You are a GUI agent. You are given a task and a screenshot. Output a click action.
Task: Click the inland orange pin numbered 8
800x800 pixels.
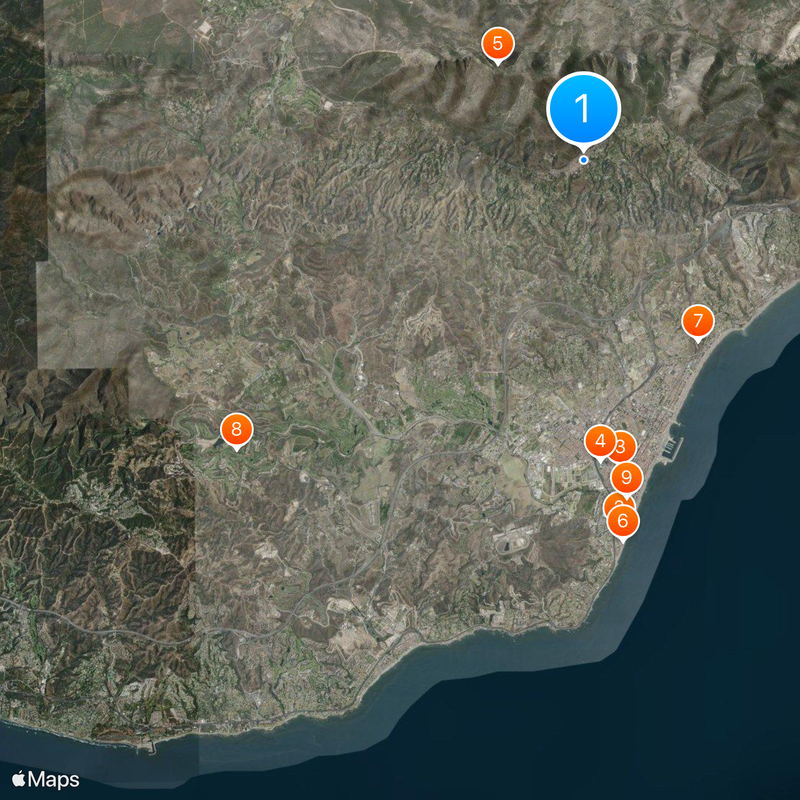tap(236, 428)
